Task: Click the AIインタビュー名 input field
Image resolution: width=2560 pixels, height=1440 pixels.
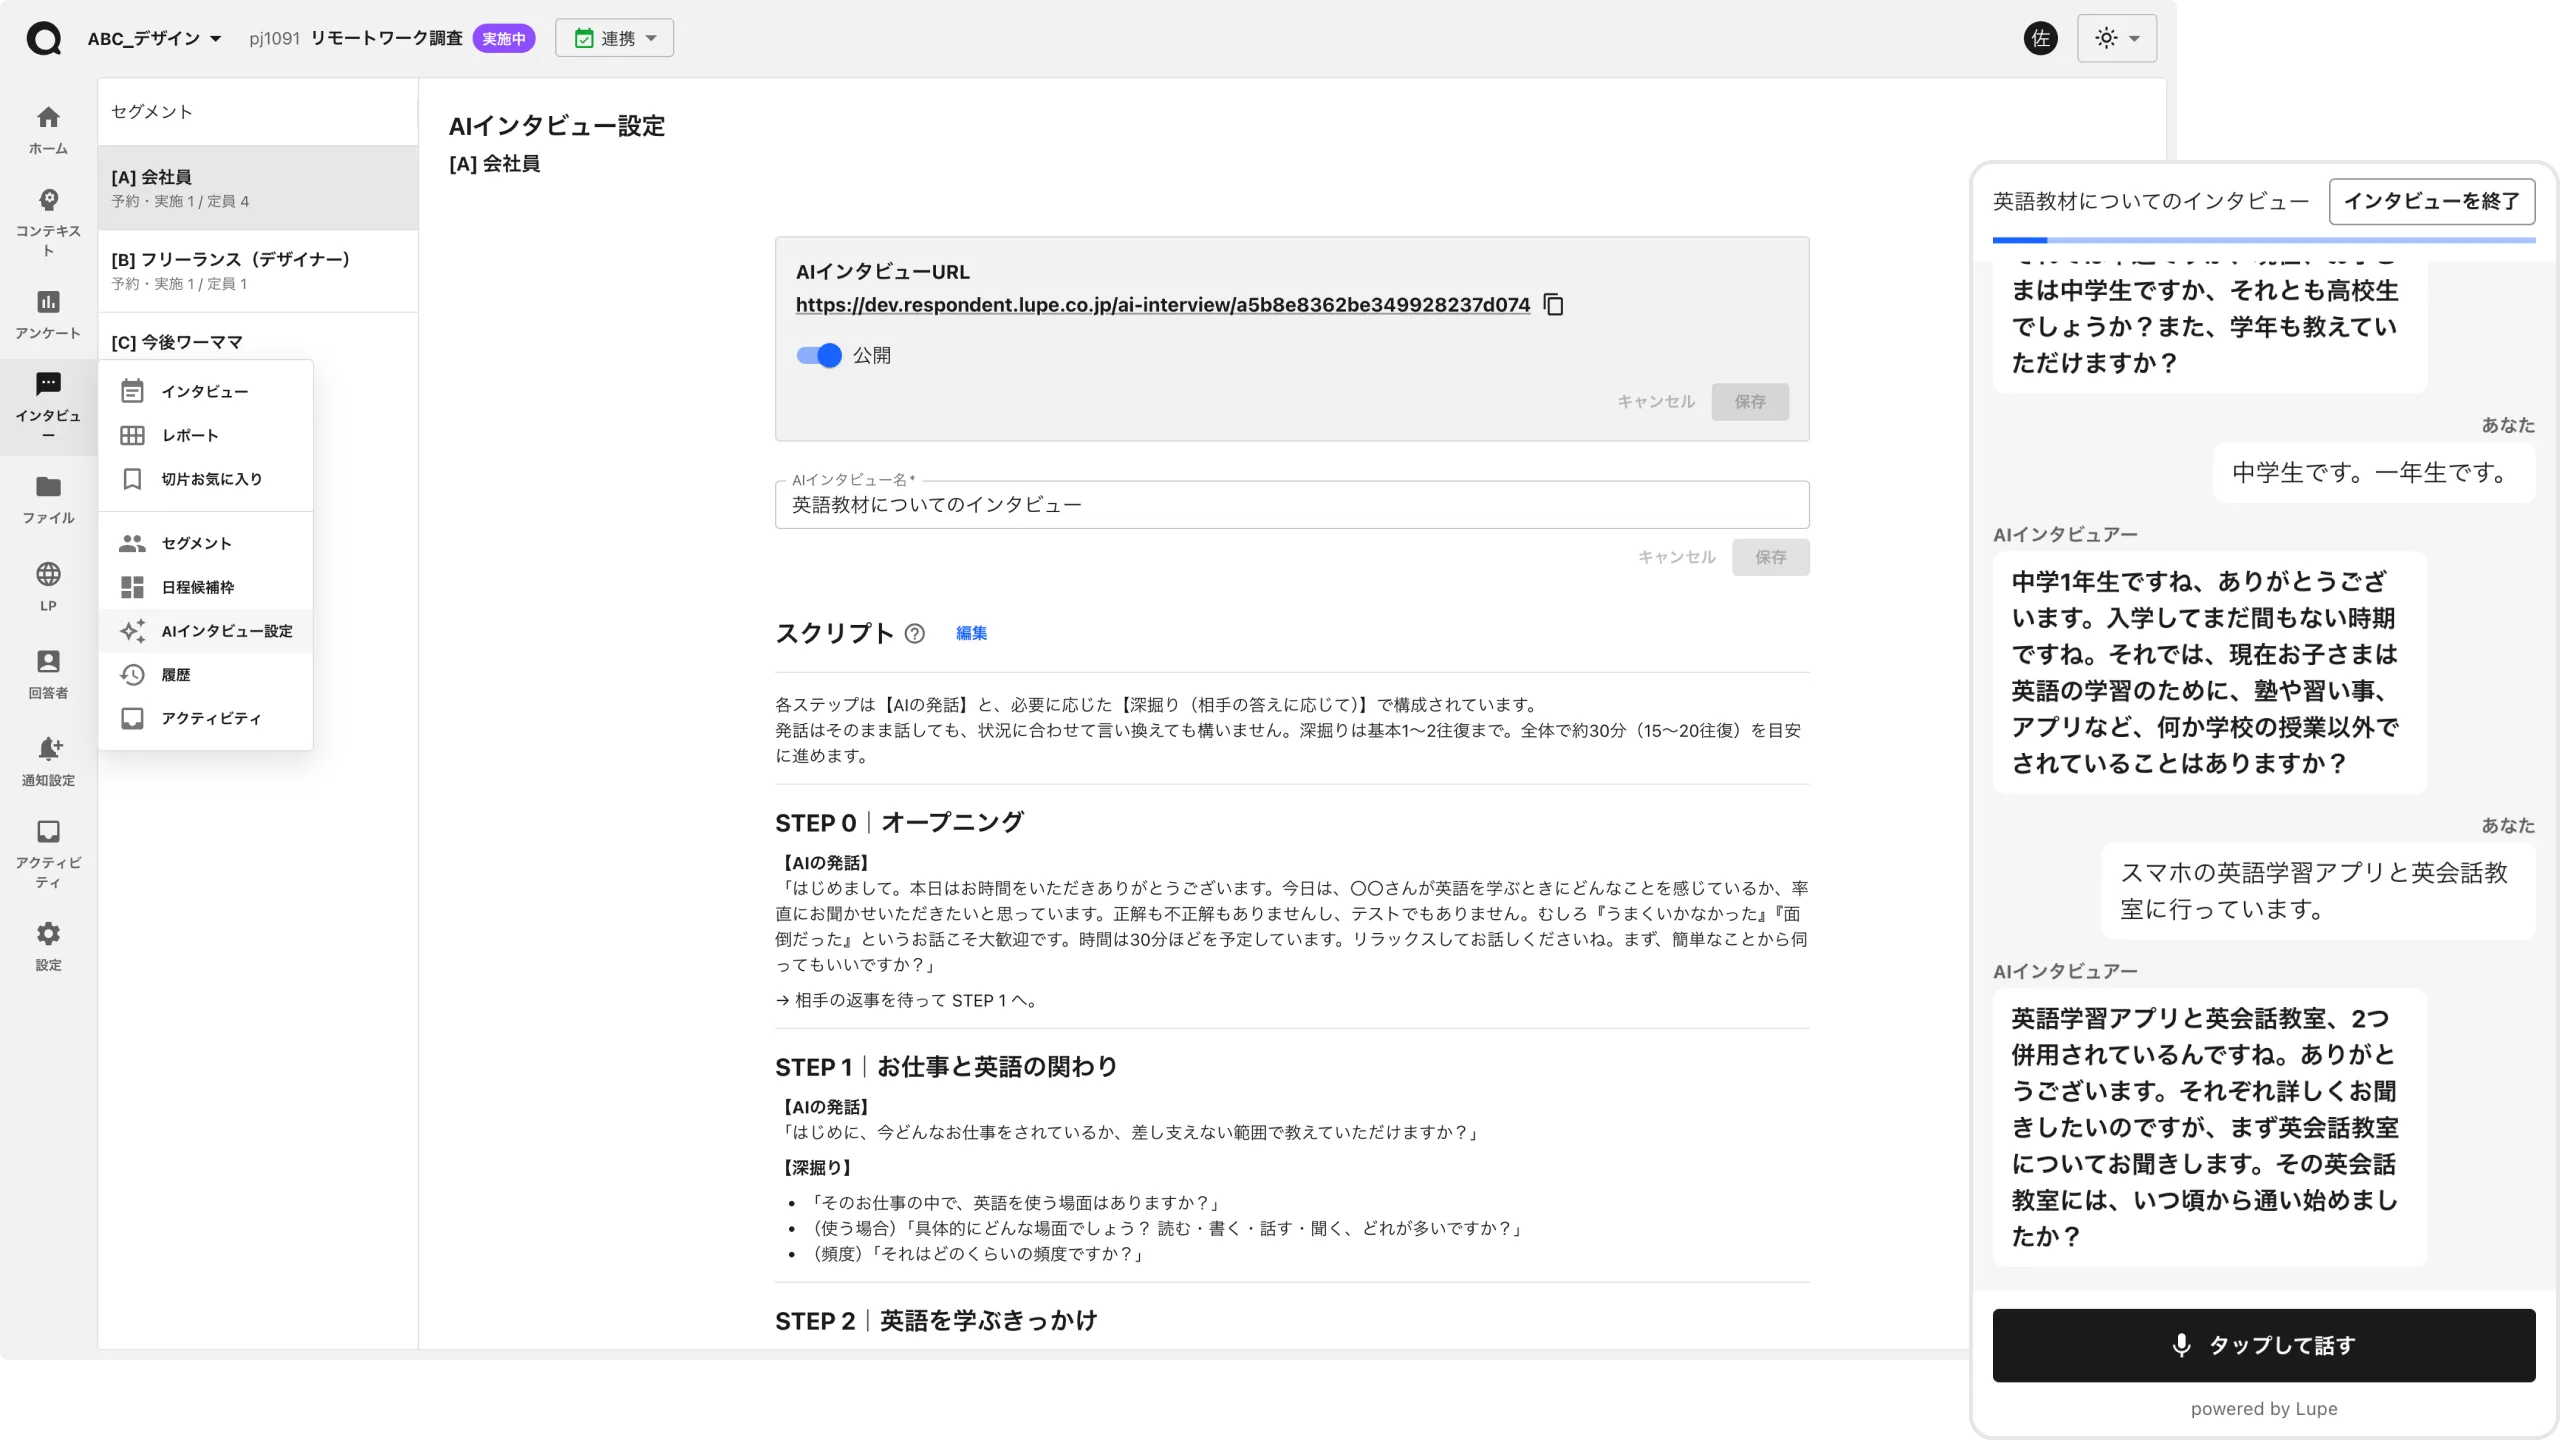Action: [1292, 505]
